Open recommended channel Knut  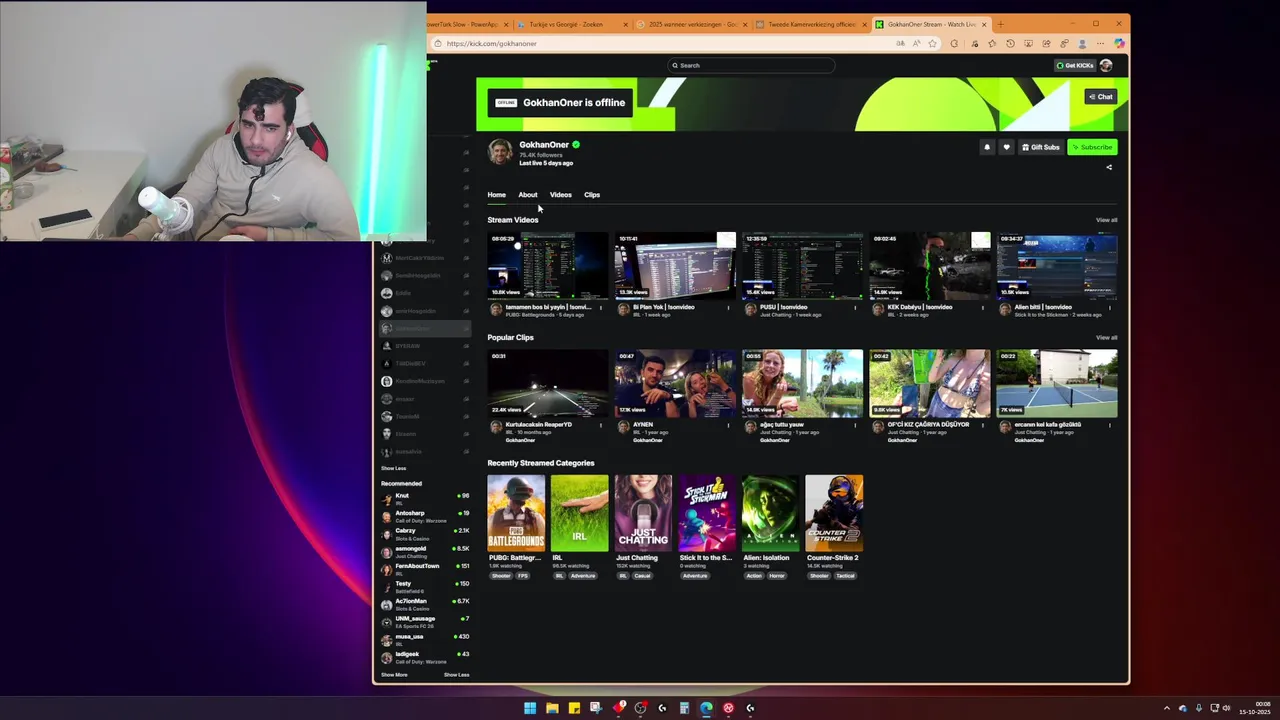tap(425, 497)
